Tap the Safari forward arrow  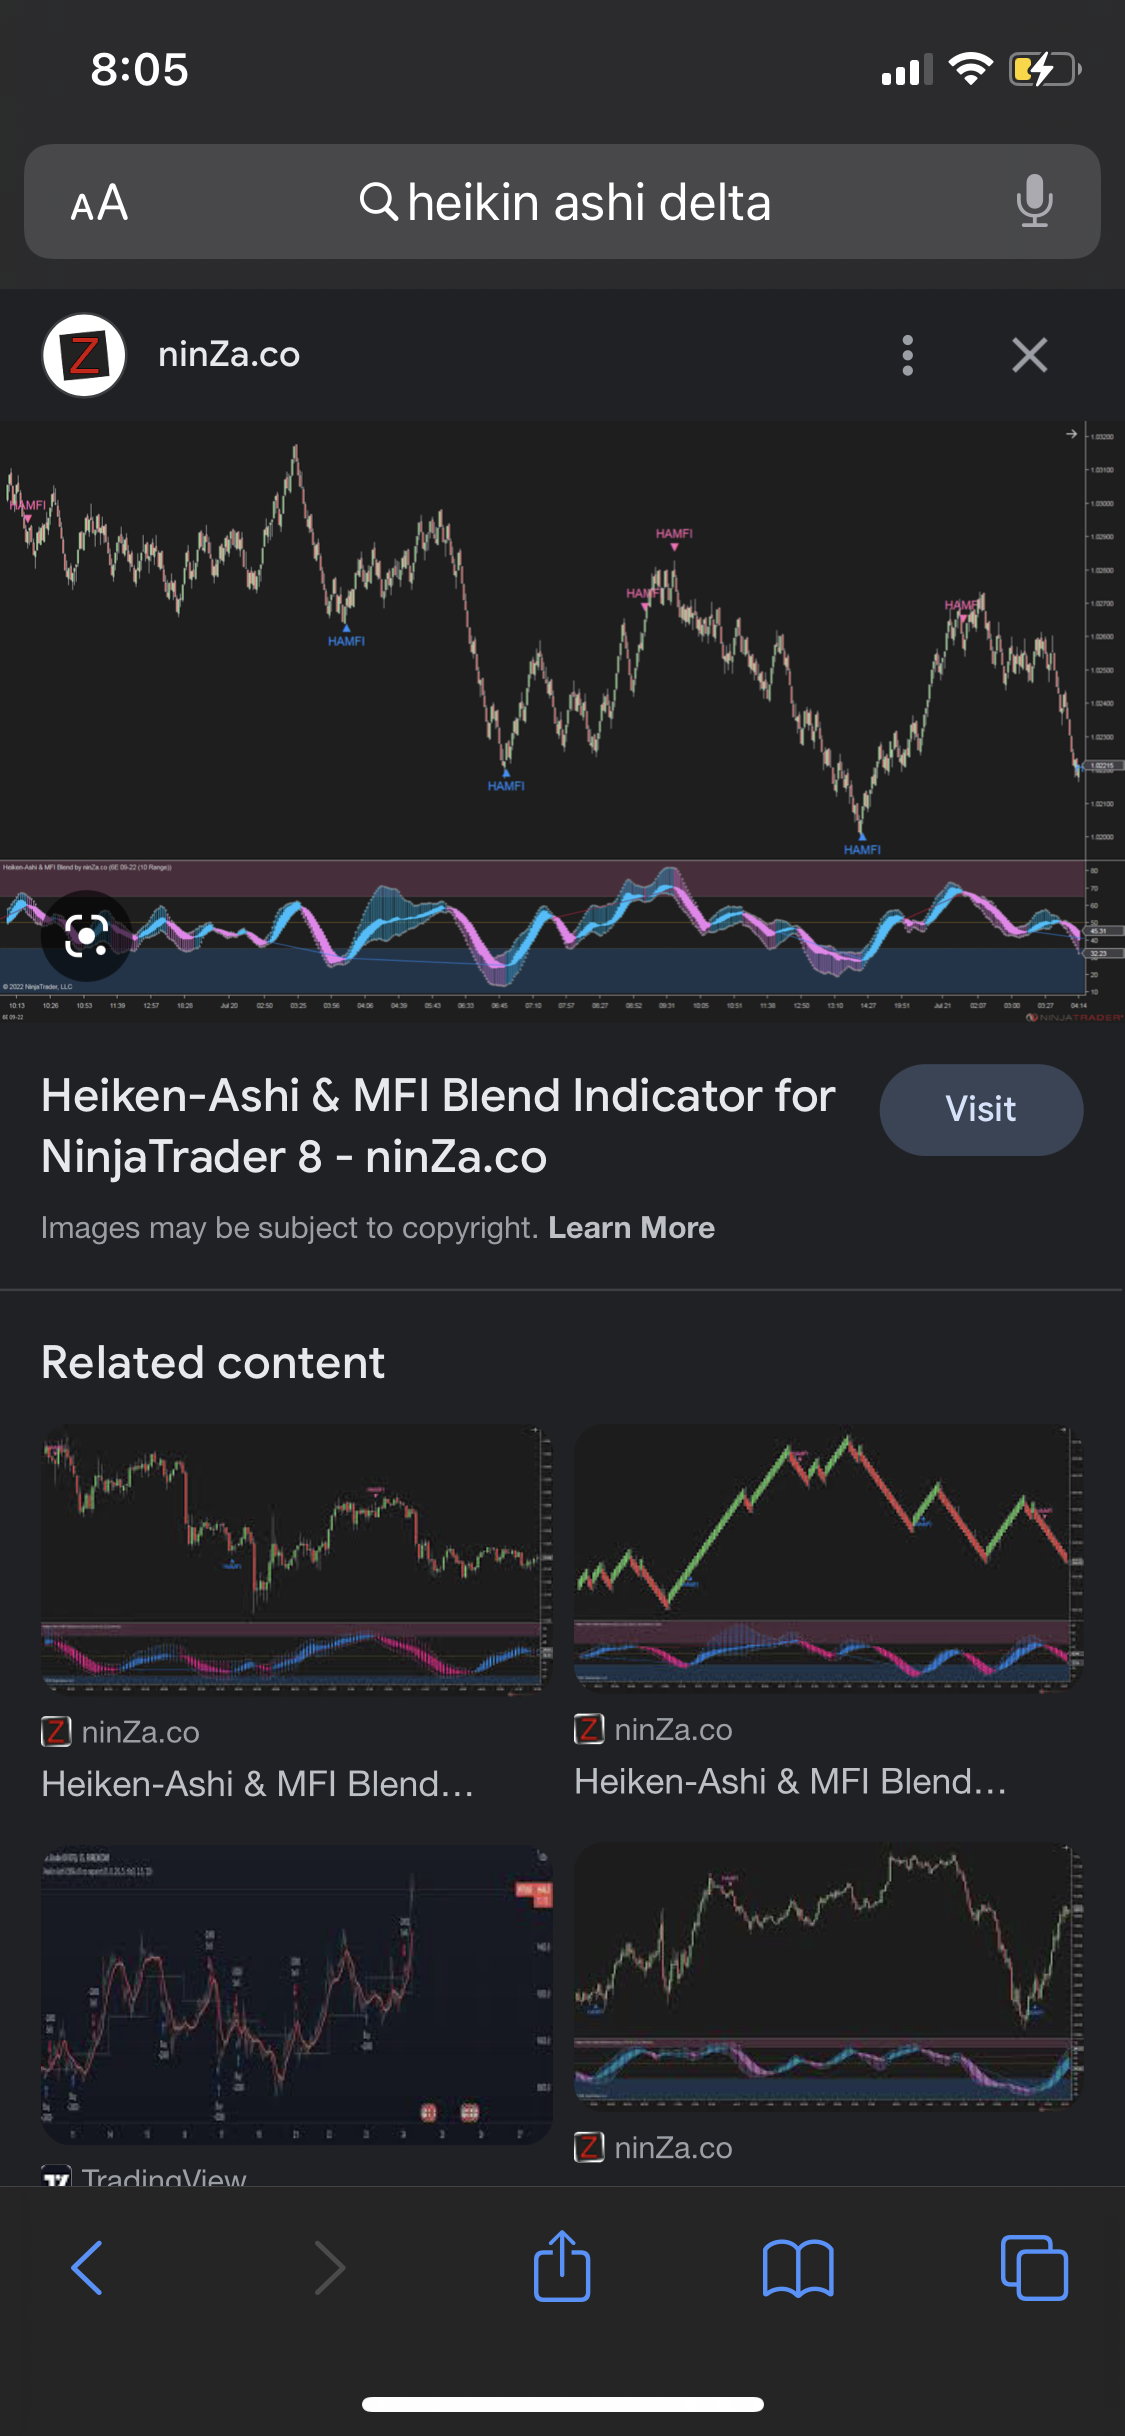pos(329,2267)
